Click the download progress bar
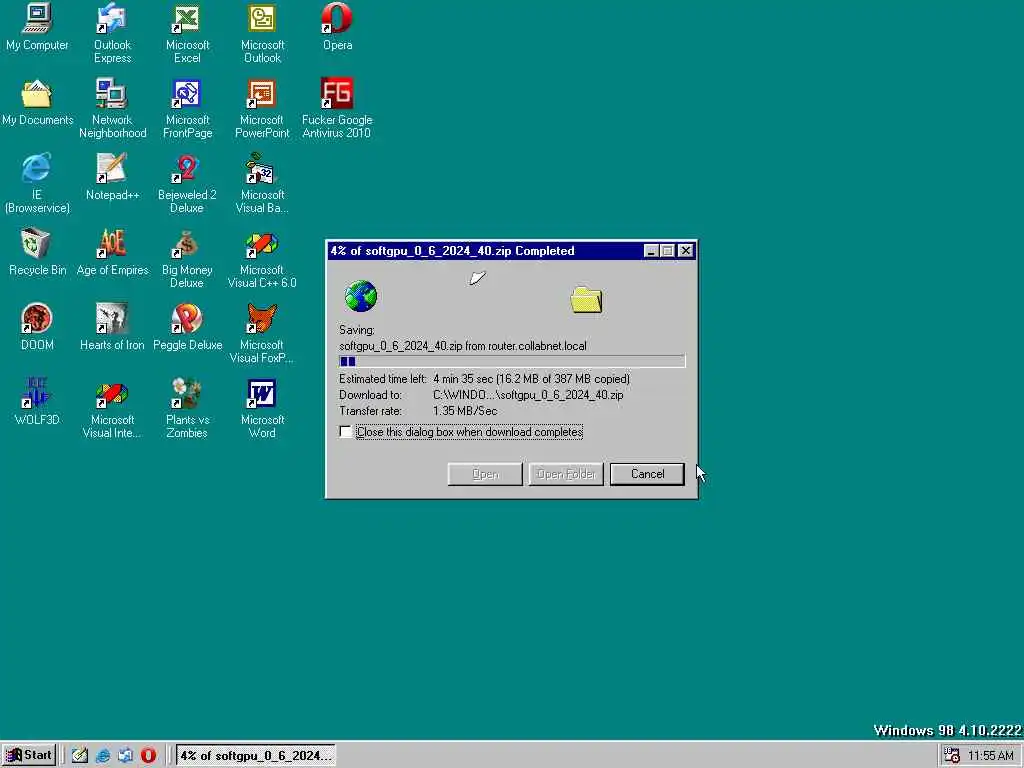 tap(512, 361)
